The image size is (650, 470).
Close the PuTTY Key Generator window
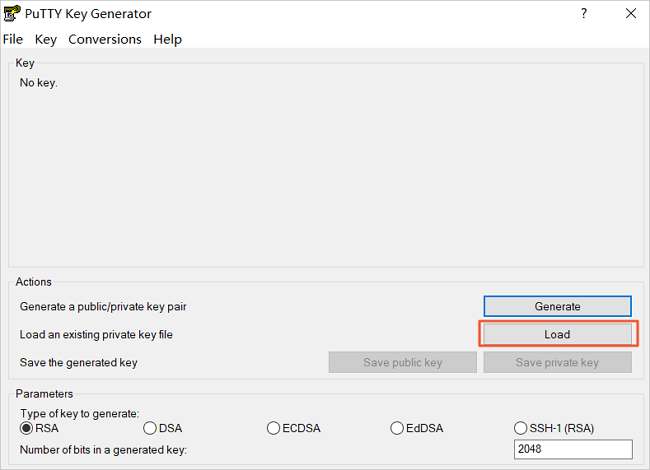(631, 13)
